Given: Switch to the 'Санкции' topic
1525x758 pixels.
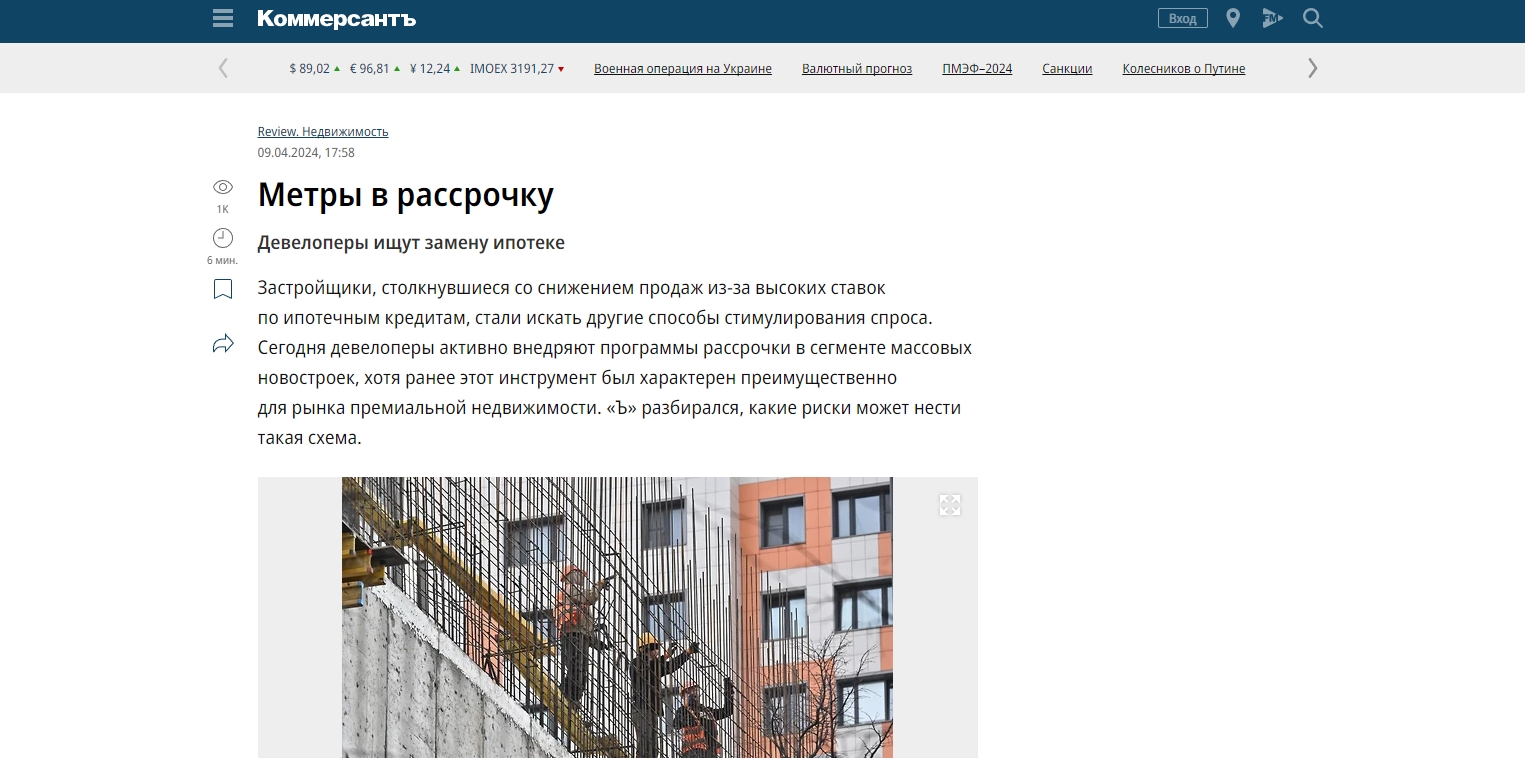Looking at the screenshot, I should coord(1066,68).
